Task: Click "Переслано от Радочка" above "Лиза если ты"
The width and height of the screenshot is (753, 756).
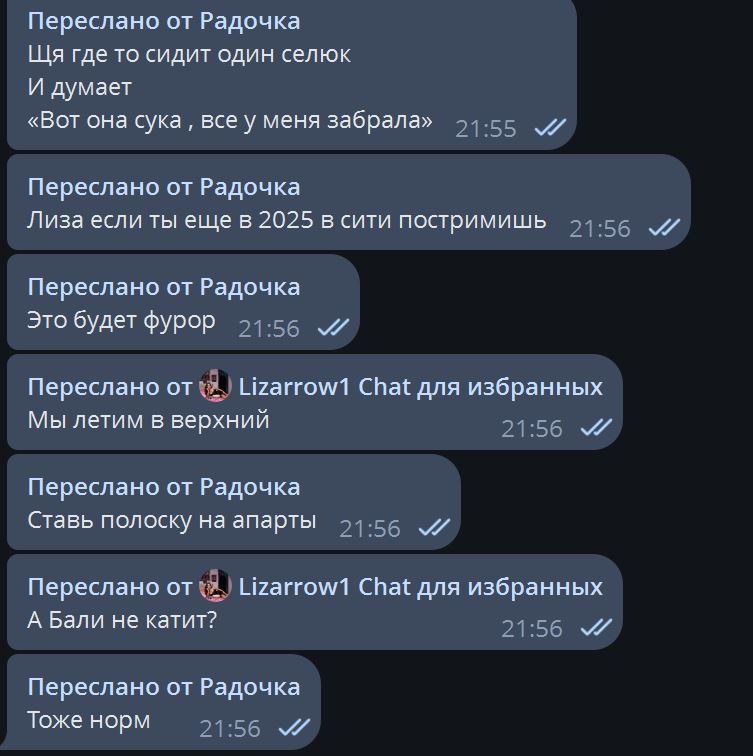Action: (x=164, y=187)
